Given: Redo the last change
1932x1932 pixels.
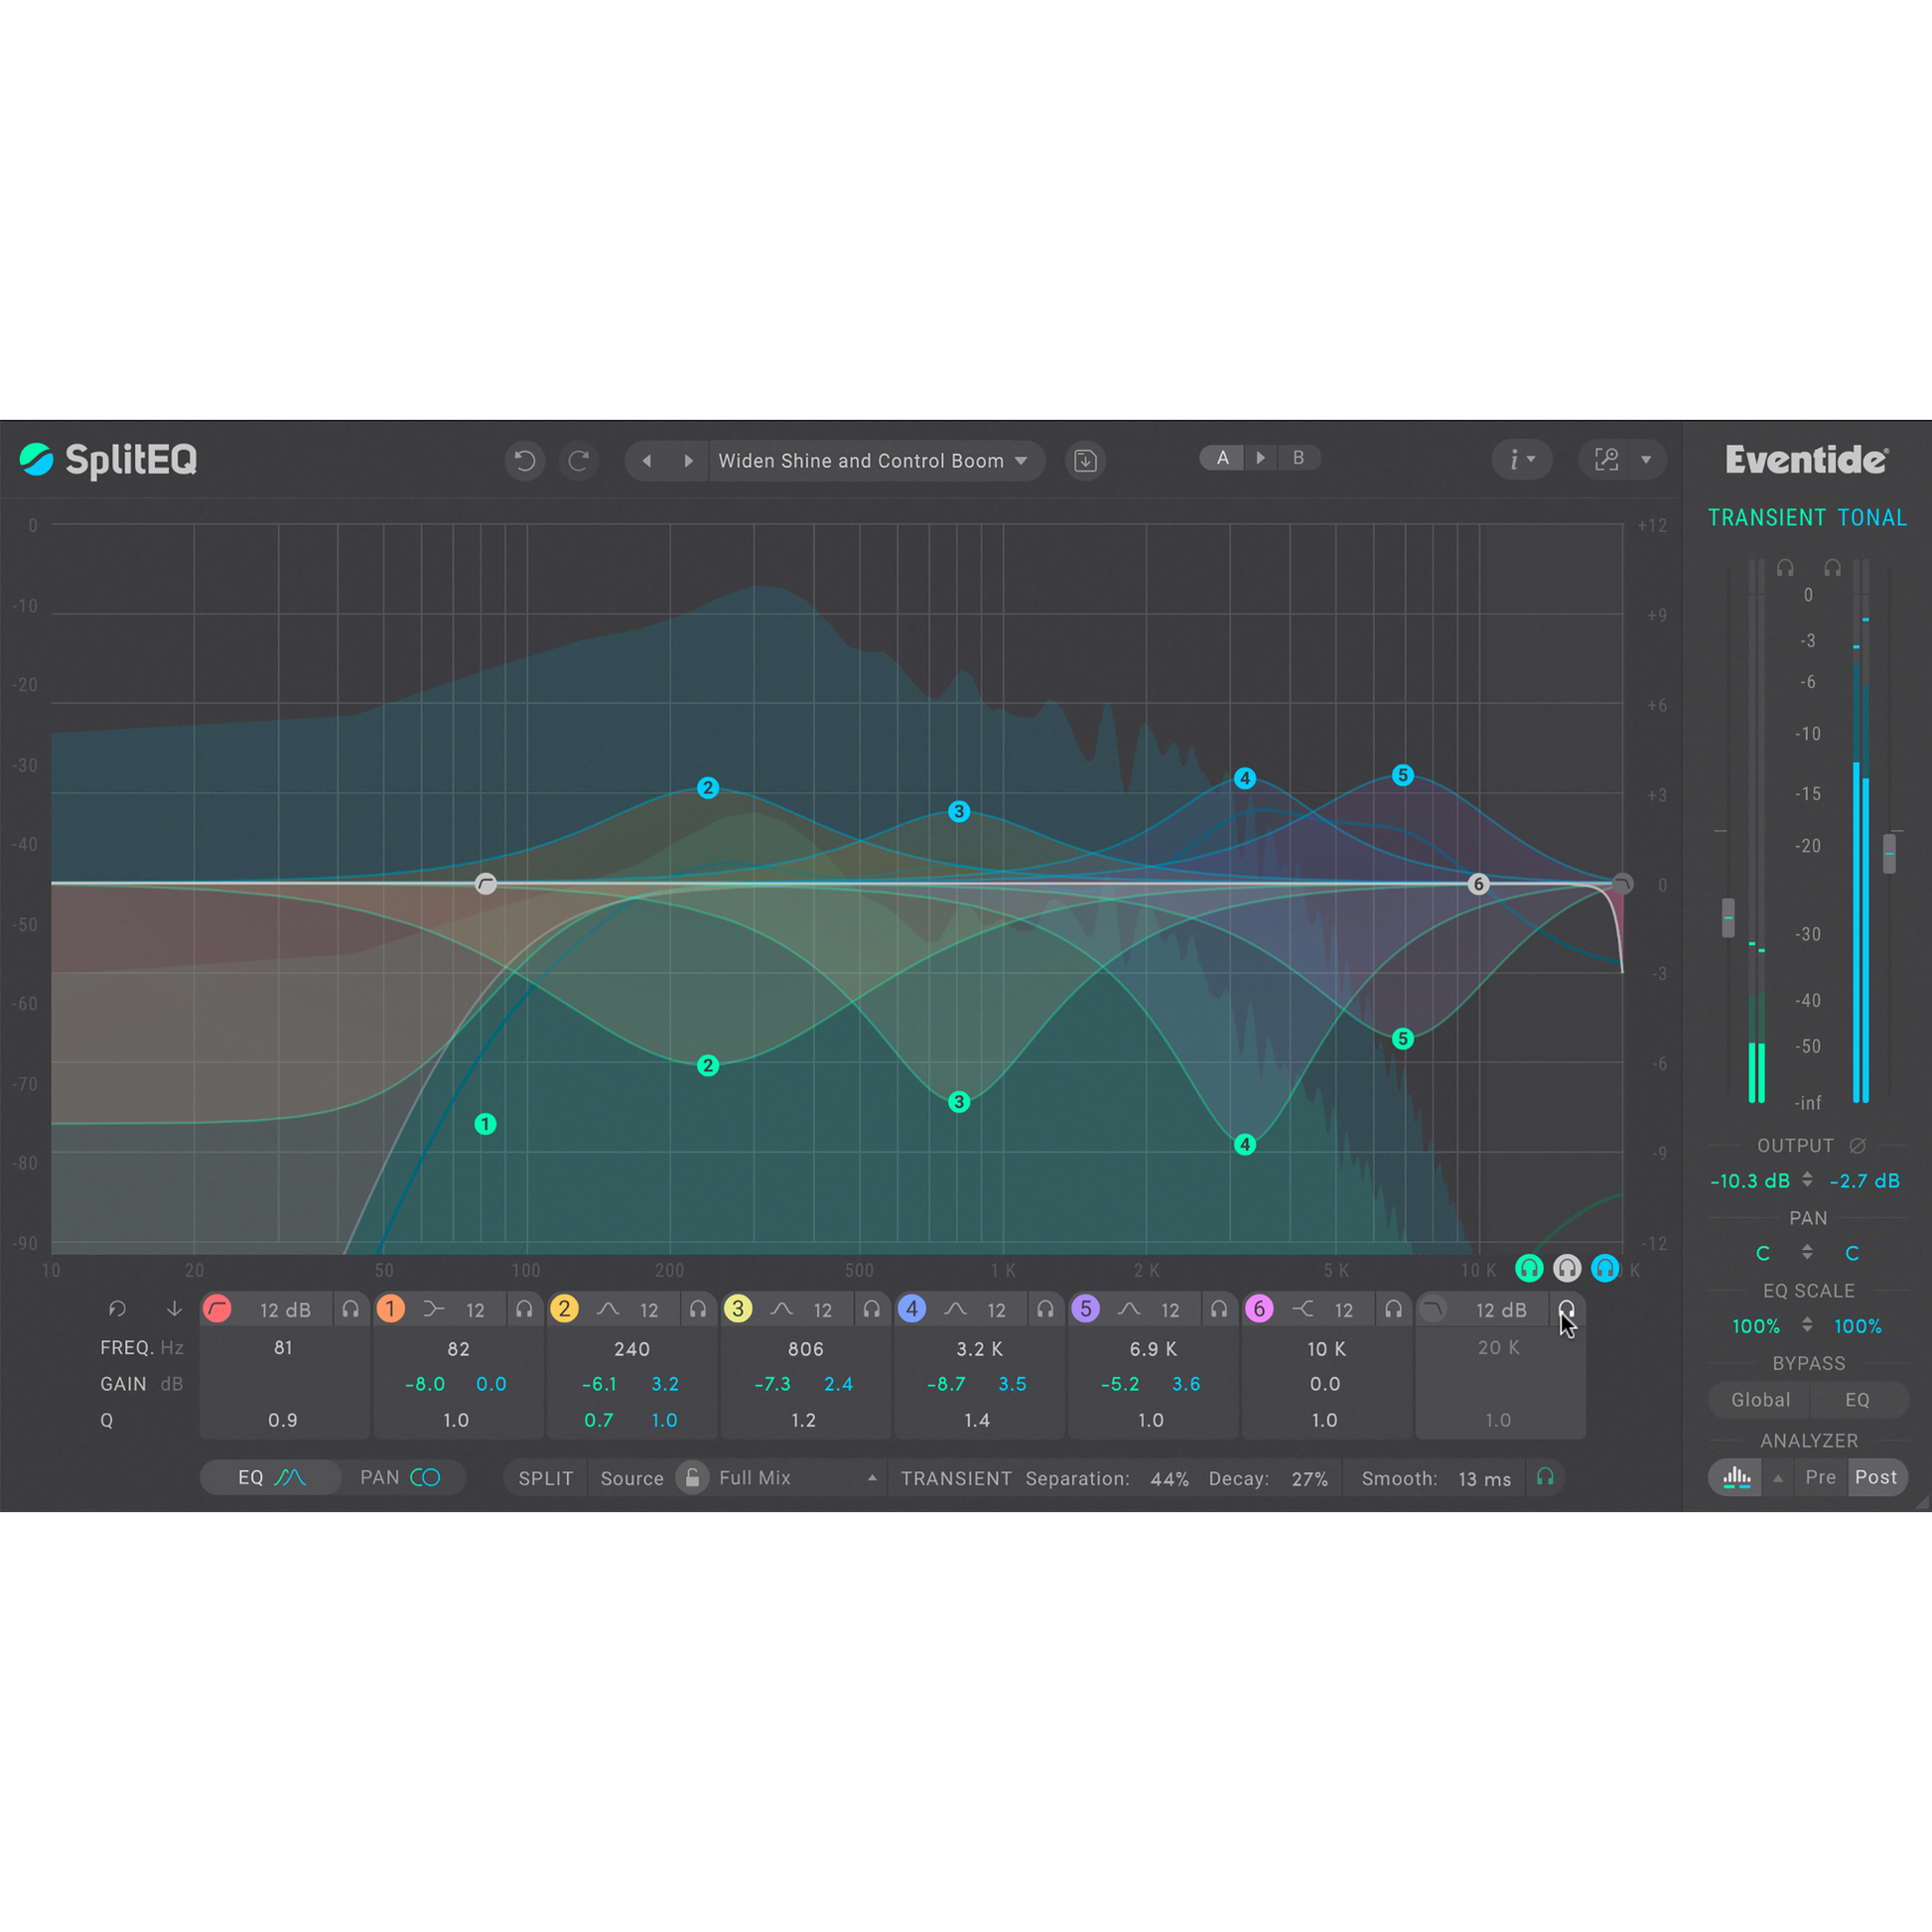Looking at the screenshot, I should 579,461.
